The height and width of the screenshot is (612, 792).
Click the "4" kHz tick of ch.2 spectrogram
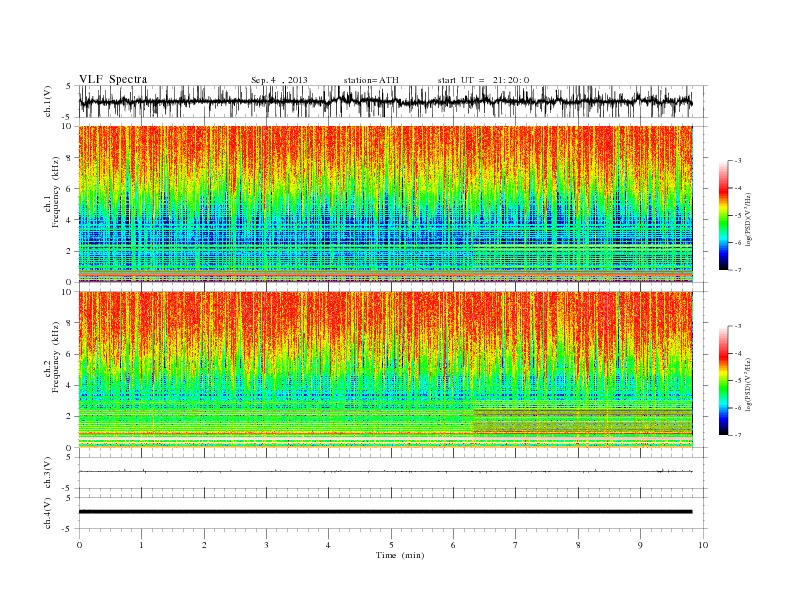click(69, 385)
